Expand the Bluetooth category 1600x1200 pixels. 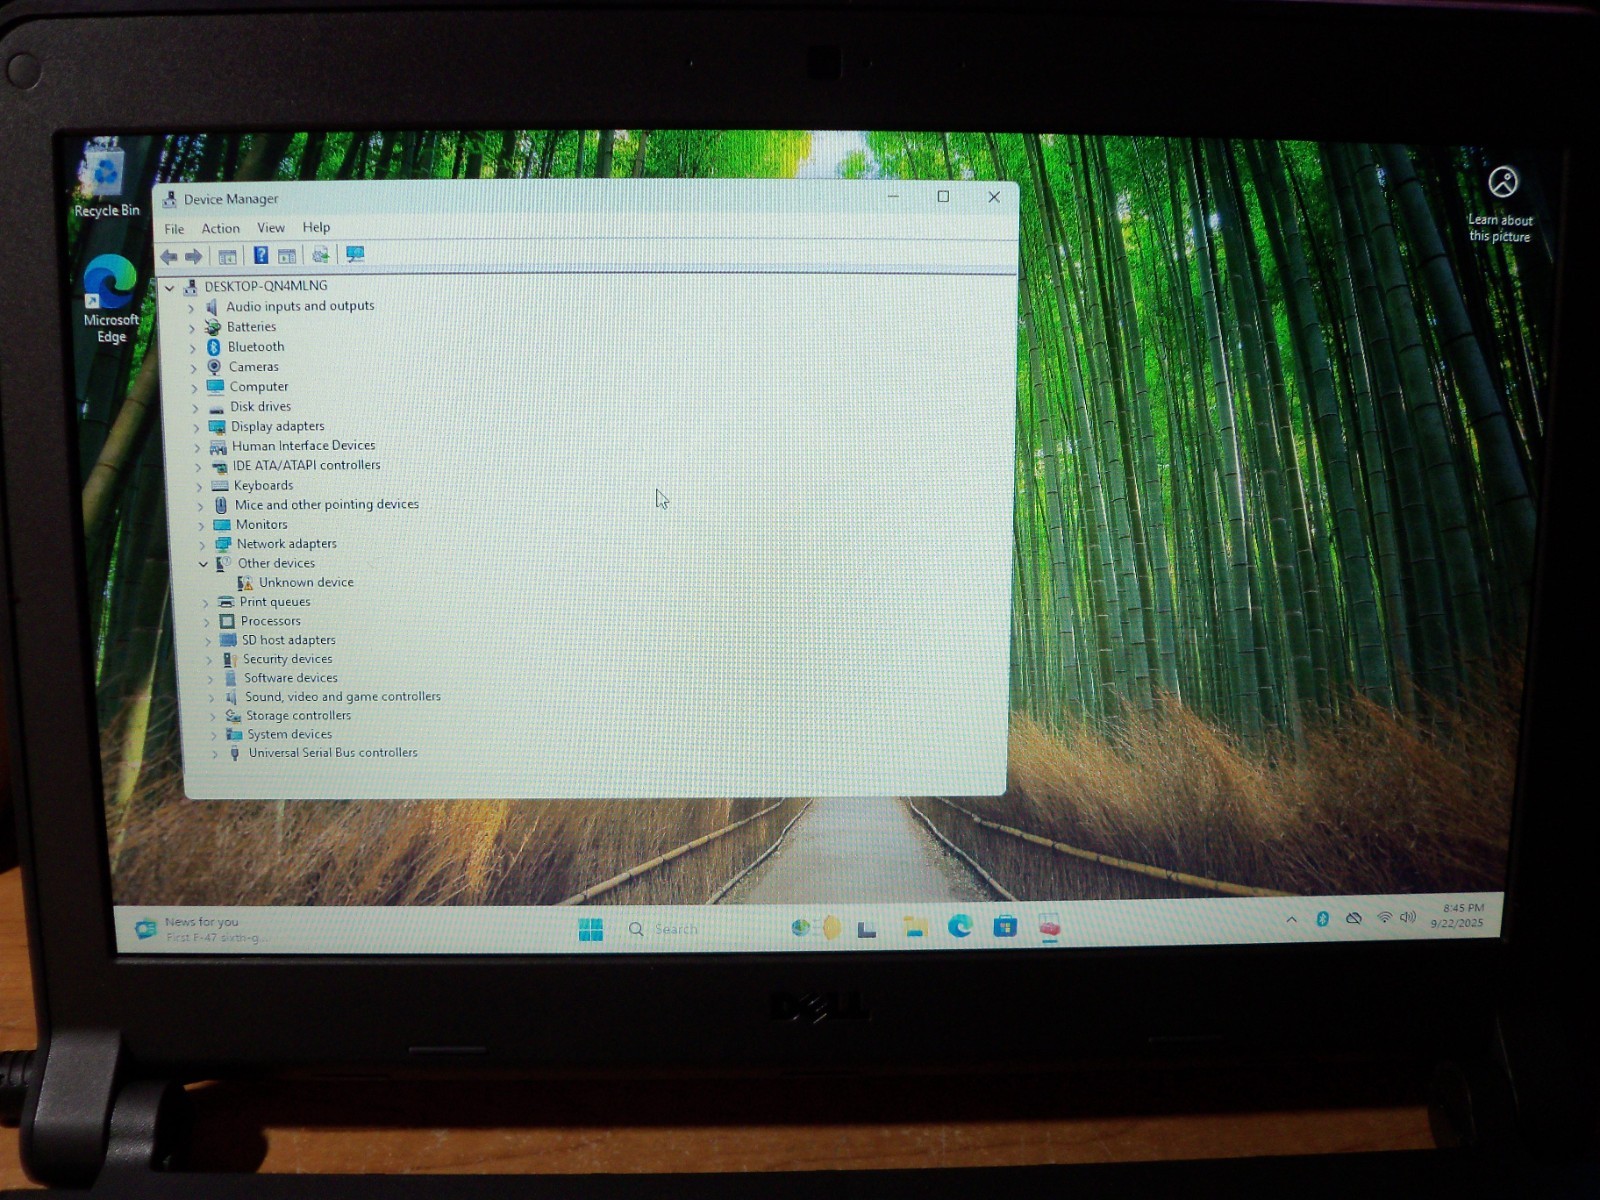(x=193, y=348)
